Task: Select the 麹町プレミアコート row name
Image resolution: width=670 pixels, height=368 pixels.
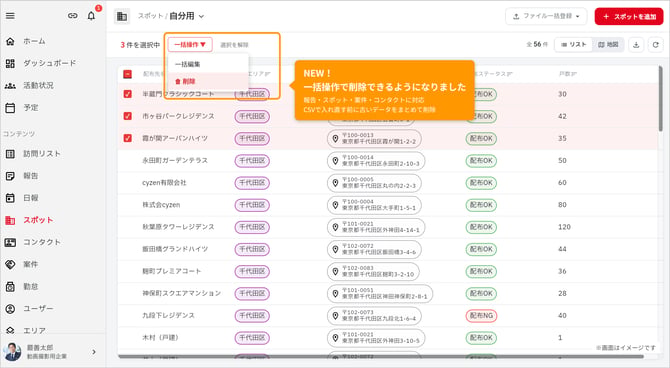Action: tap(171, 271)
